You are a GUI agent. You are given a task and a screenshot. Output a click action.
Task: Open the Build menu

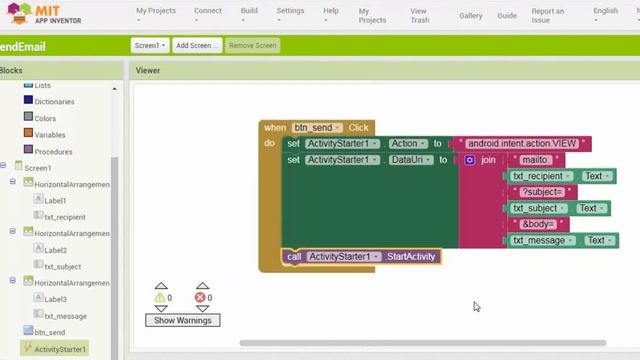pyautogui.click(x=249, y=15)
